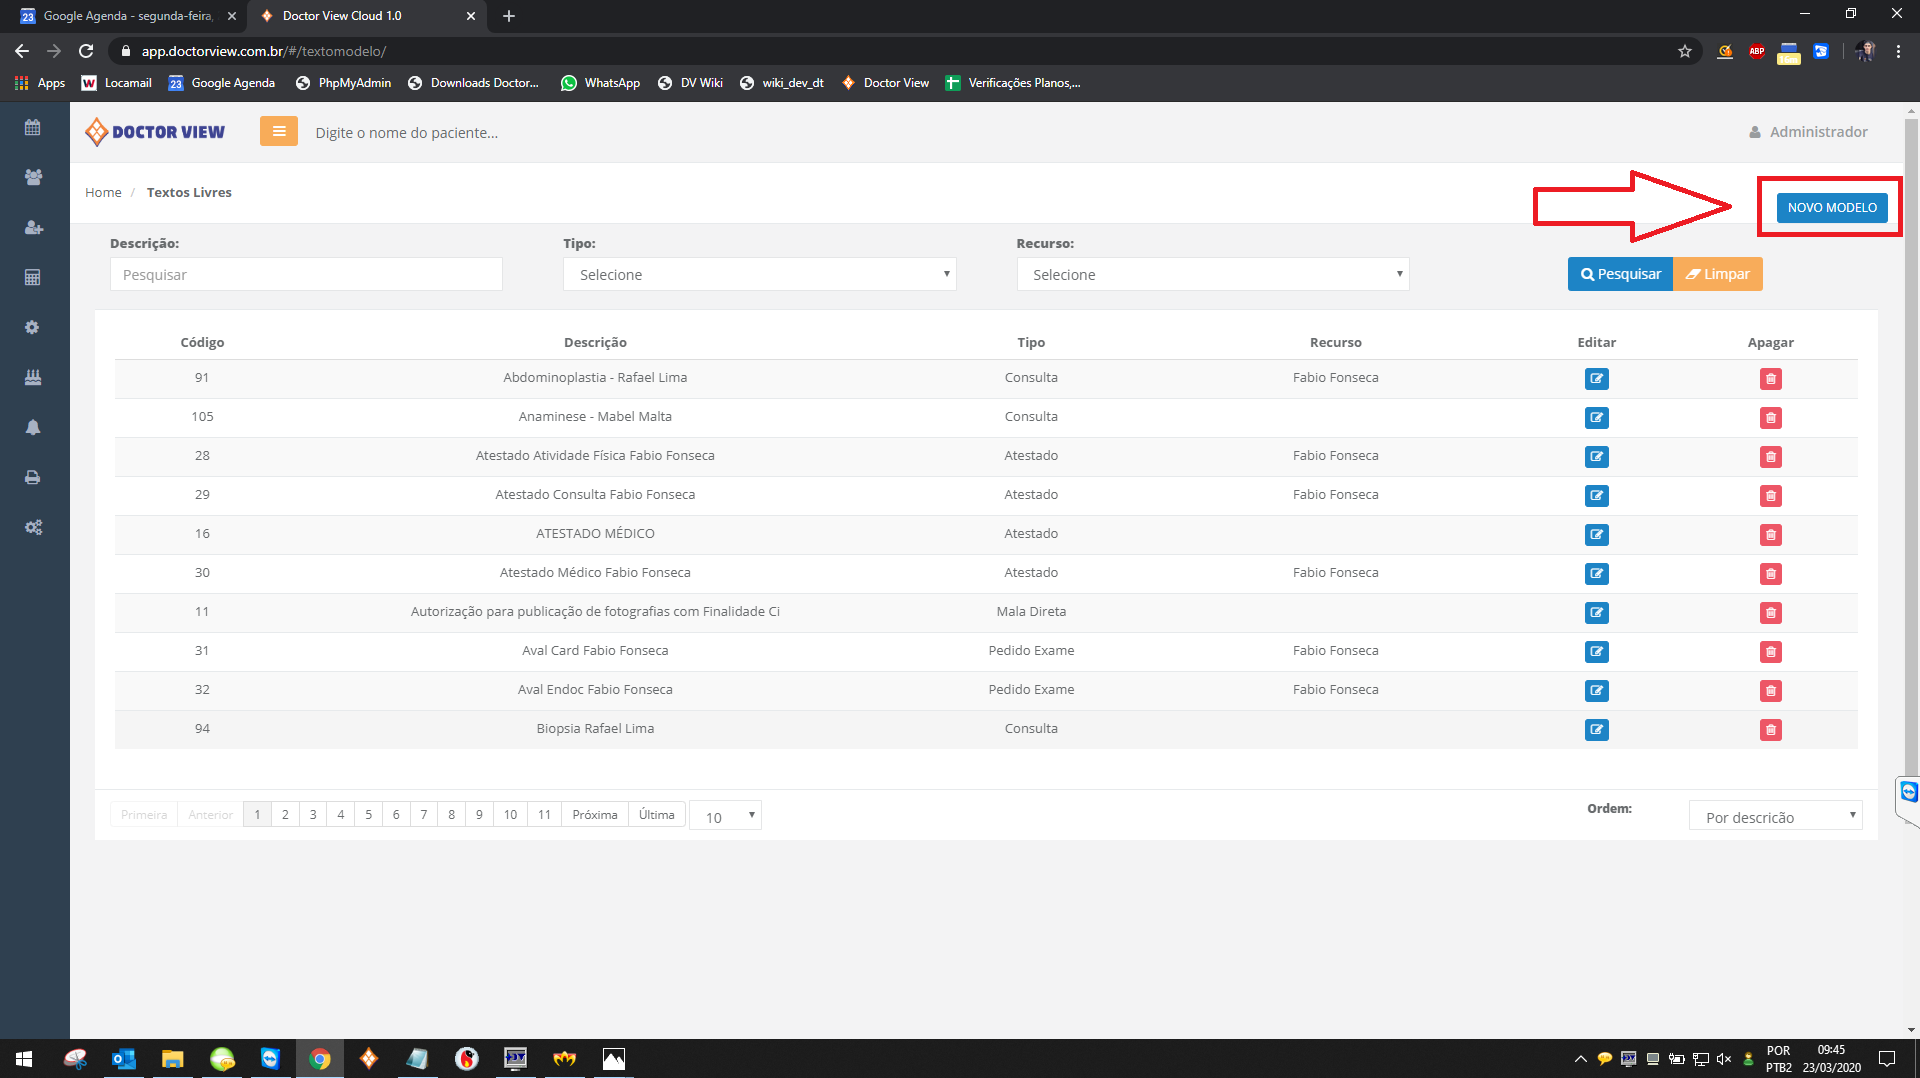This screenshot has width=1920, height=1078.
Task: Click the Descrição search input field
Action: (x=306, y=275)
